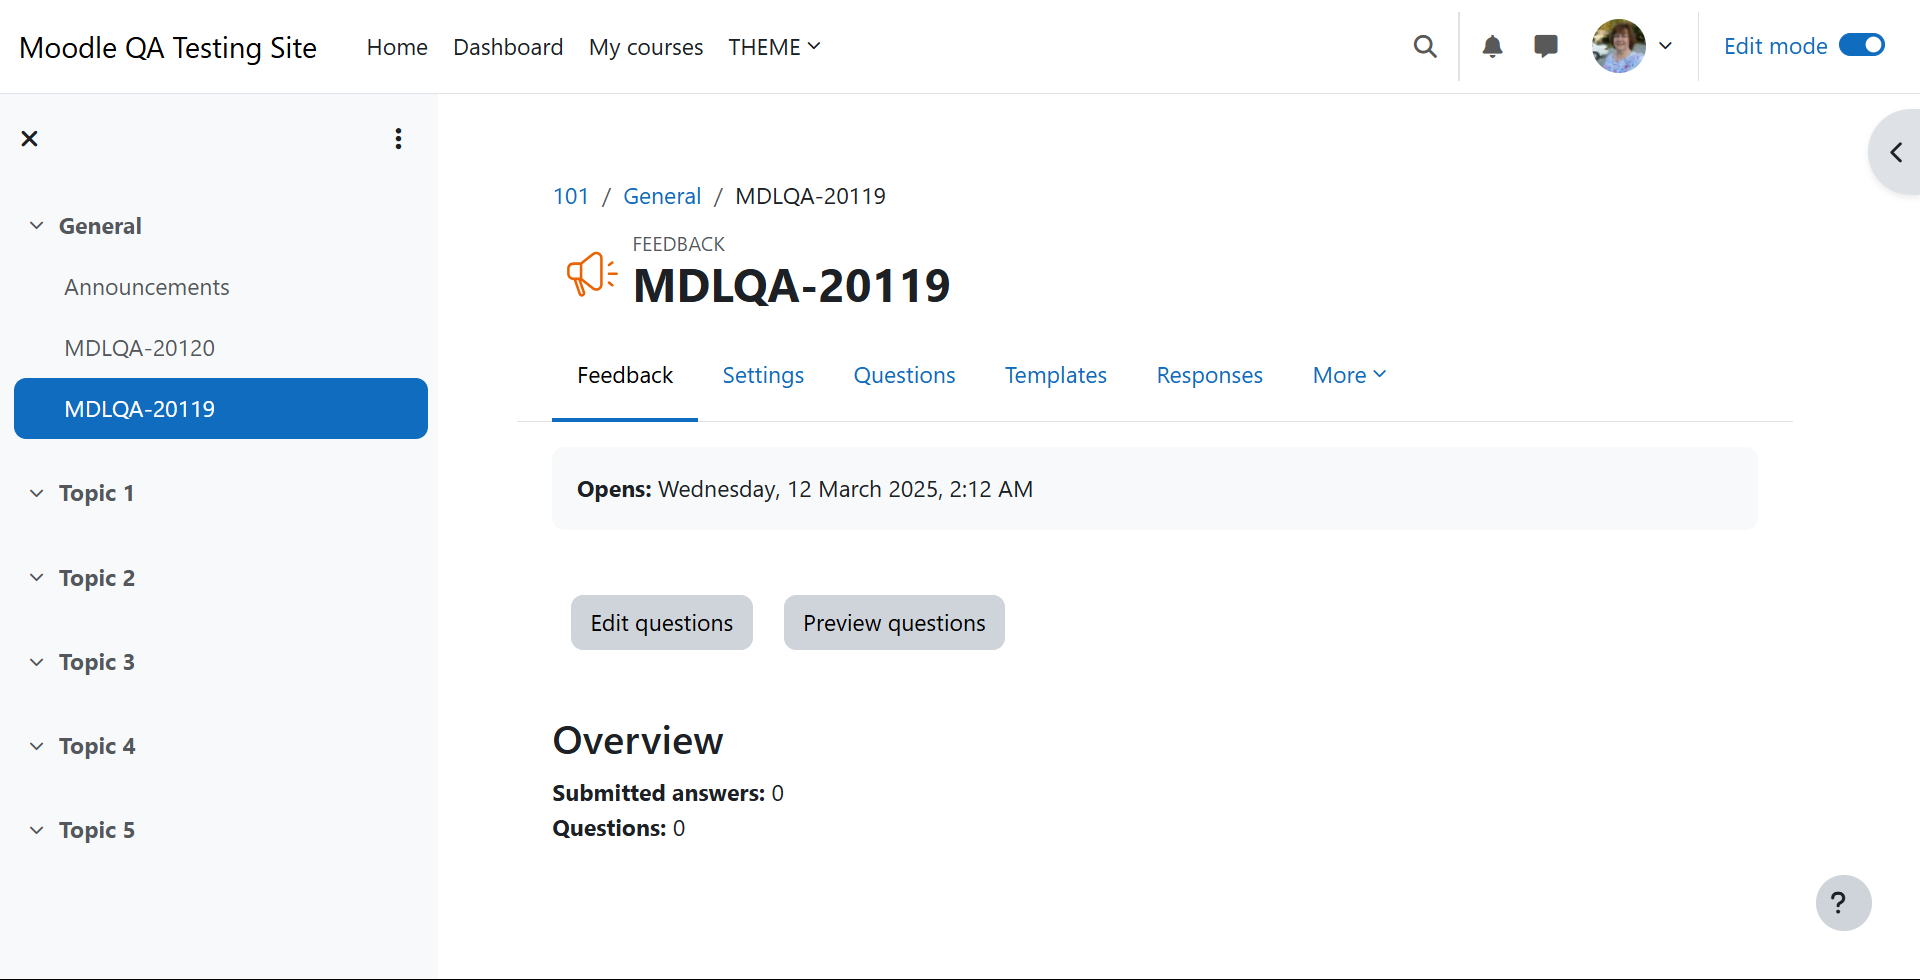Open user menu dropdown arrow
Viewport: 1920px width, 980px height.
[1666, 46]
